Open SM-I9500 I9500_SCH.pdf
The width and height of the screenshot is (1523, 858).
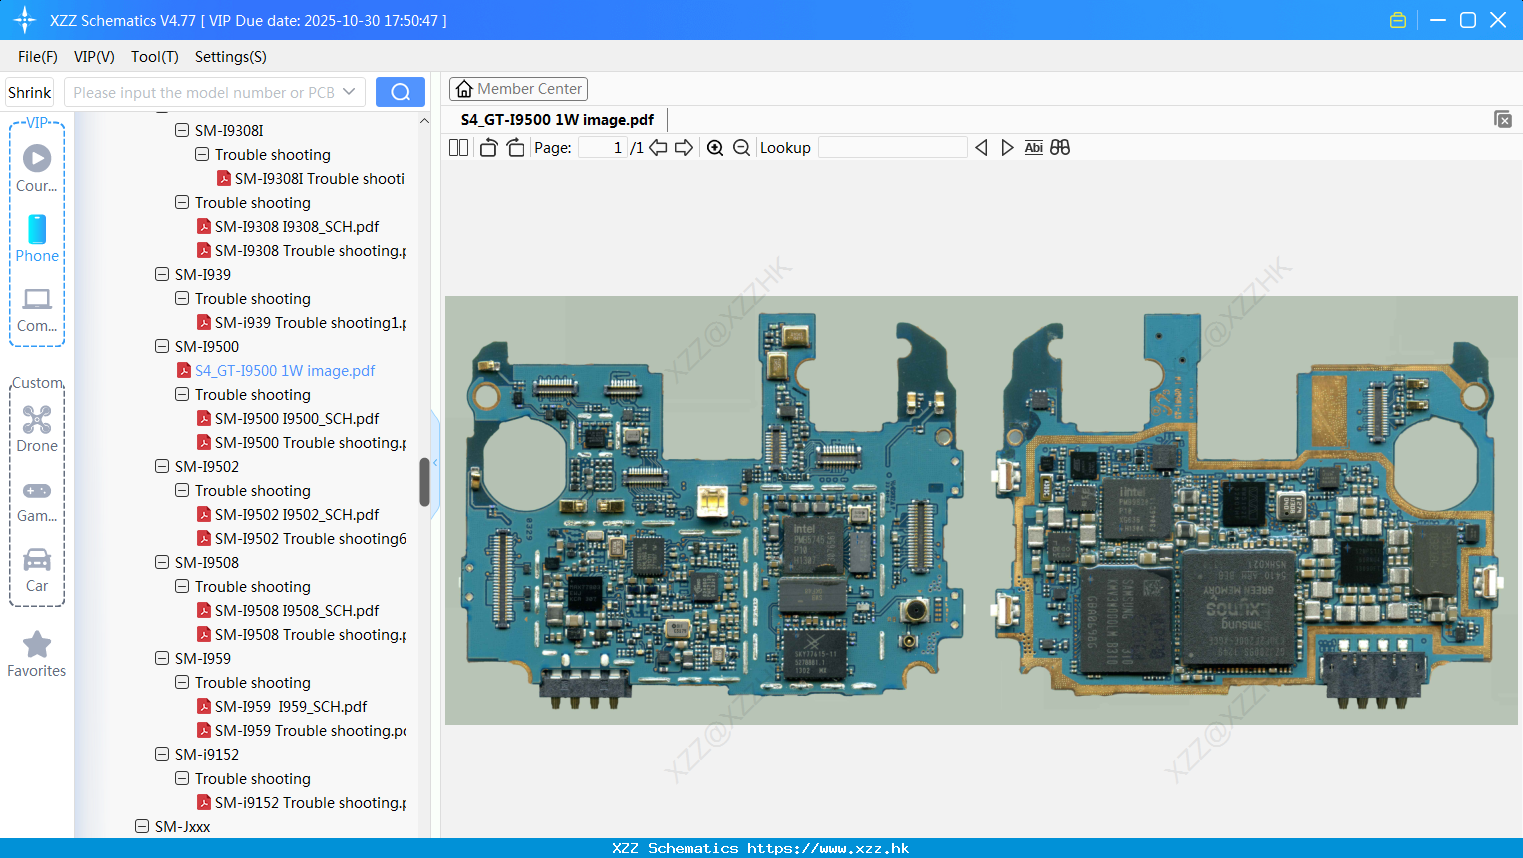pyautogui.click(x=297, y=418)
